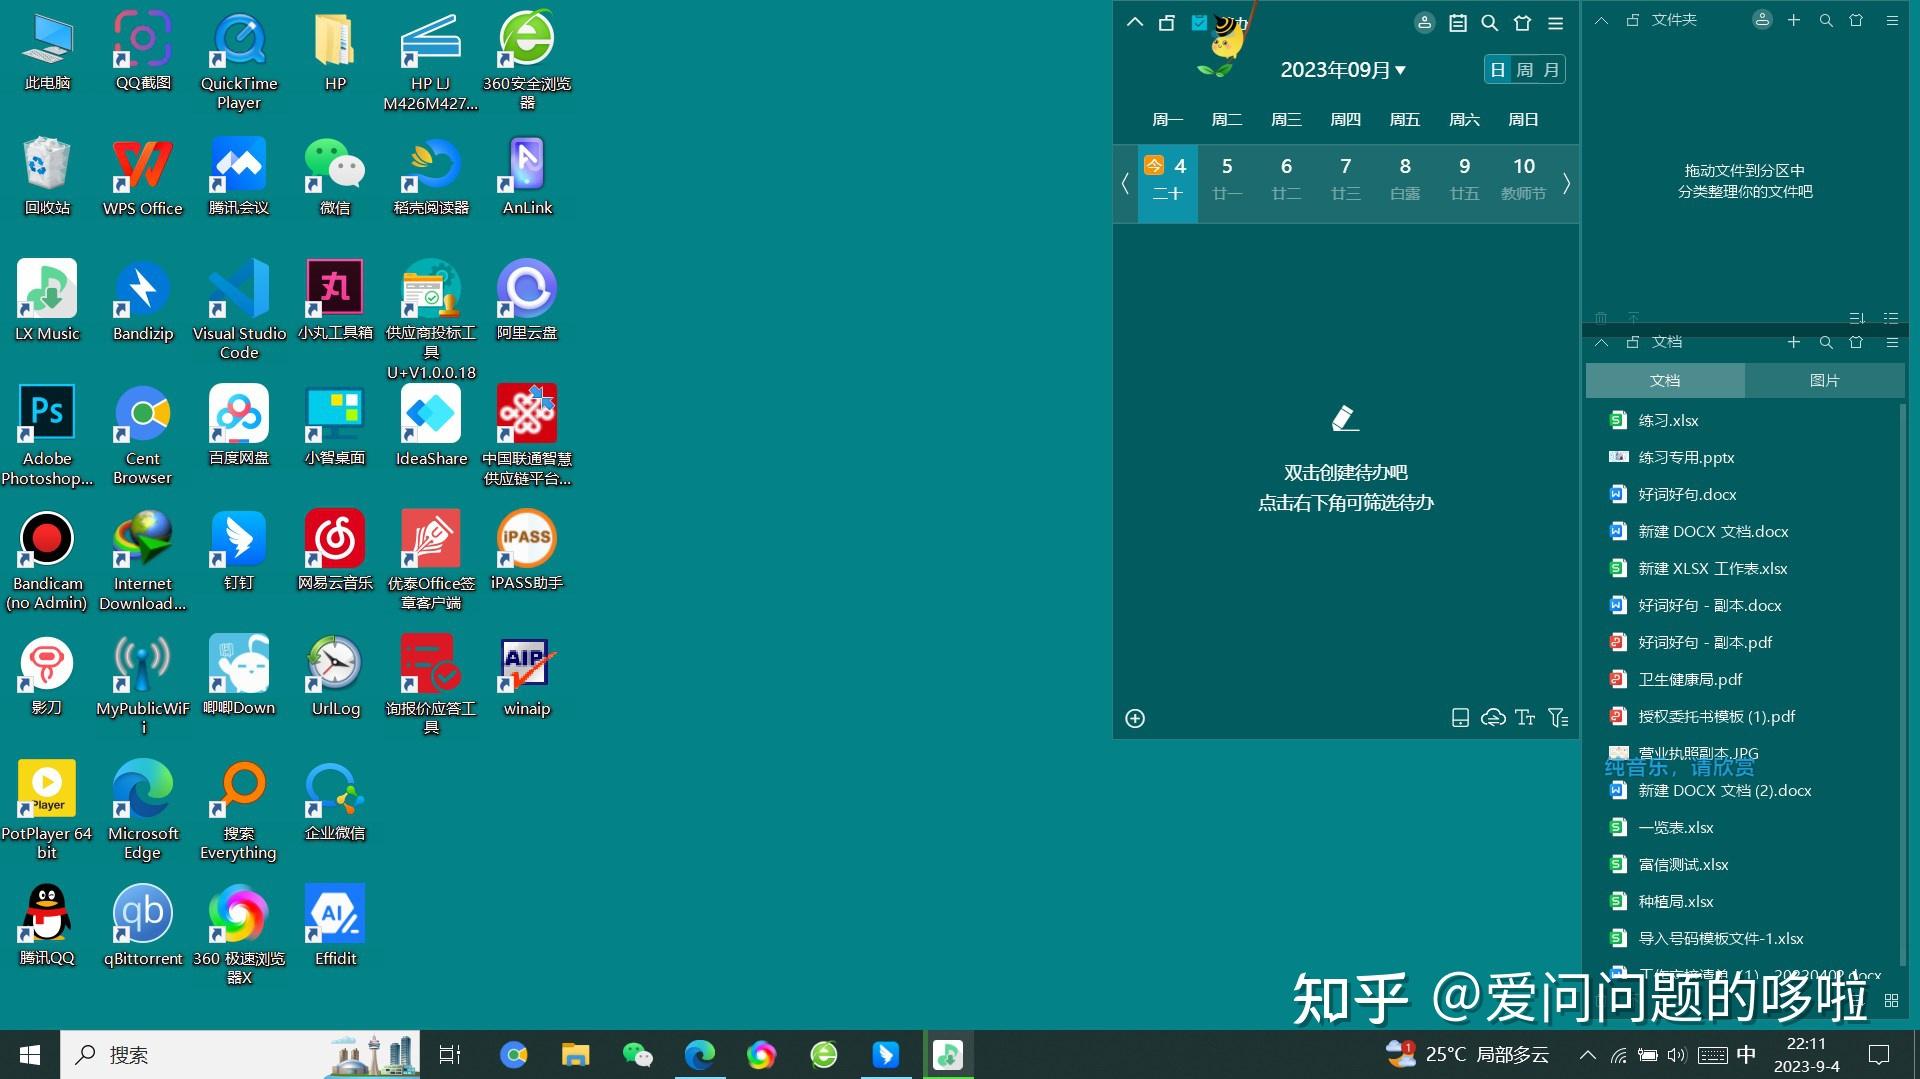The width and height of the screenshot is (1920, 1079).
Task: Select September 8 on the calendar
Action: pyautogui.click(x=1404, y=177)
